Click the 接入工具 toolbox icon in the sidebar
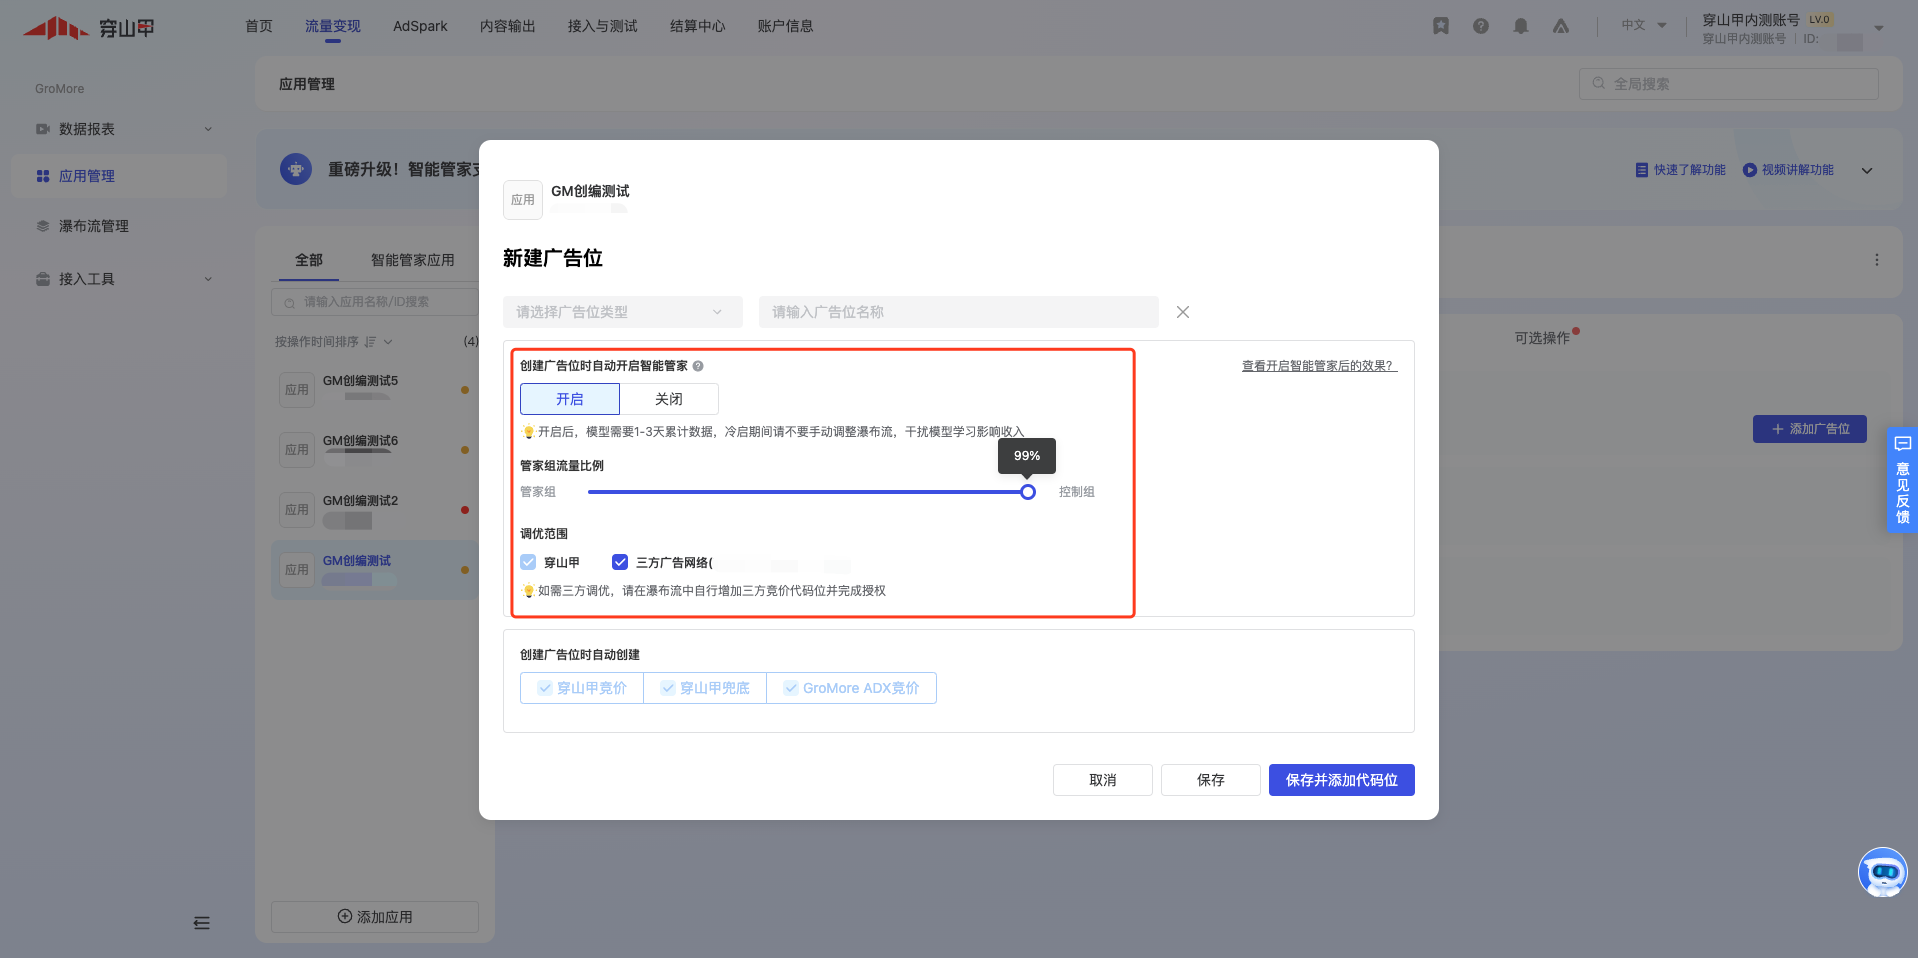 (x=43, y=279)
